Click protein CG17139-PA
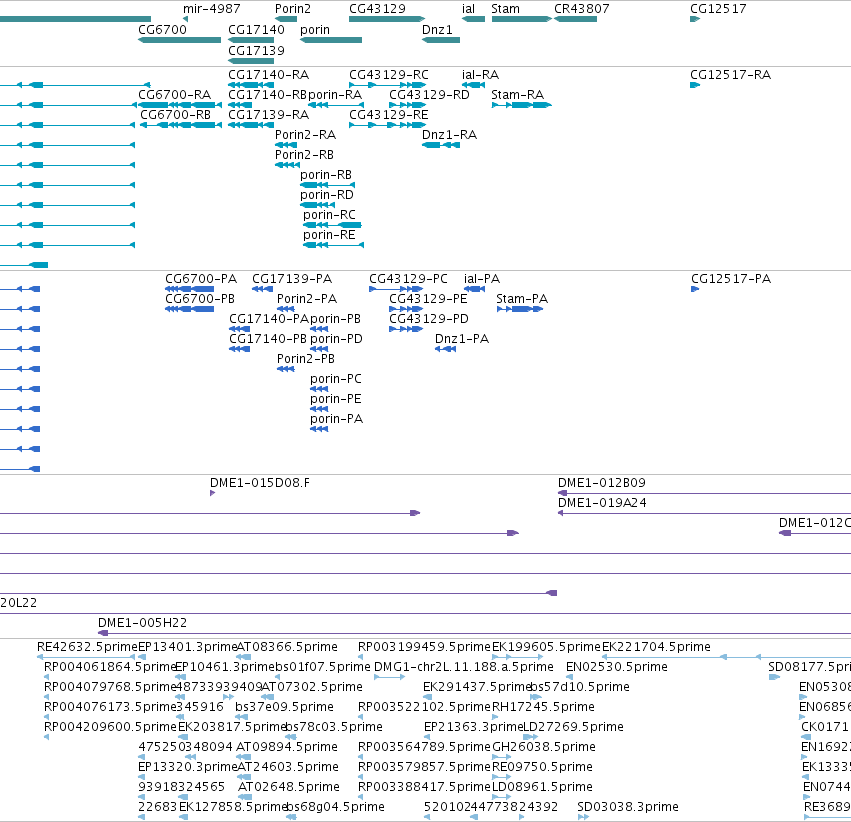This screenshot has width=851, height=822. click(x=262, y=289)
